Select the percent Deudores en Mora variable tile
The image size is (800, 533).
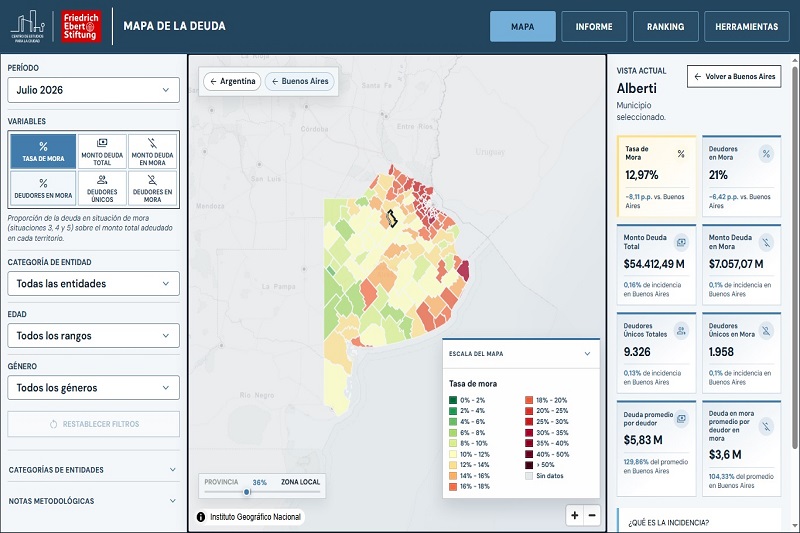(43, 188)
